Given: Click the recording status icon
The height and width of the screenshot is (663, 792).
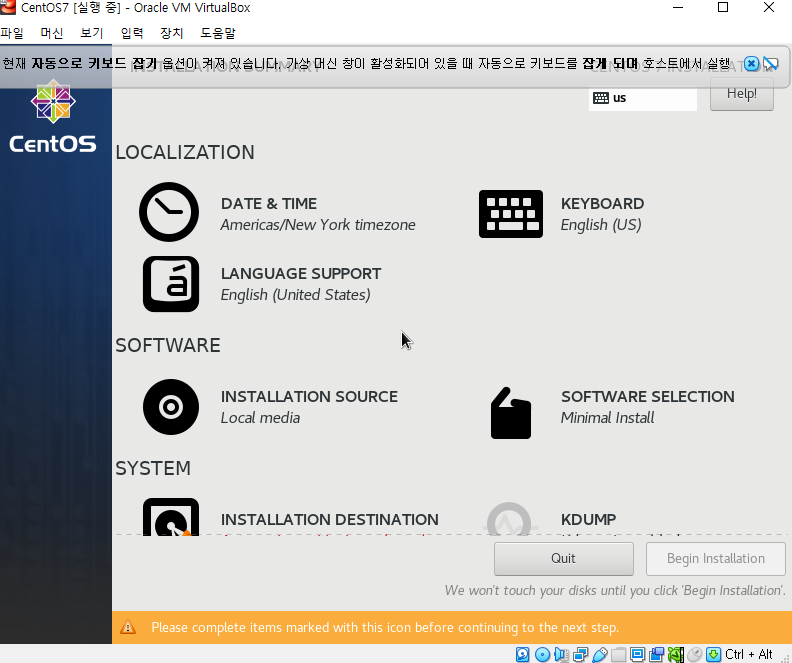Looking at the screenshot, I should tap(657, 654).
